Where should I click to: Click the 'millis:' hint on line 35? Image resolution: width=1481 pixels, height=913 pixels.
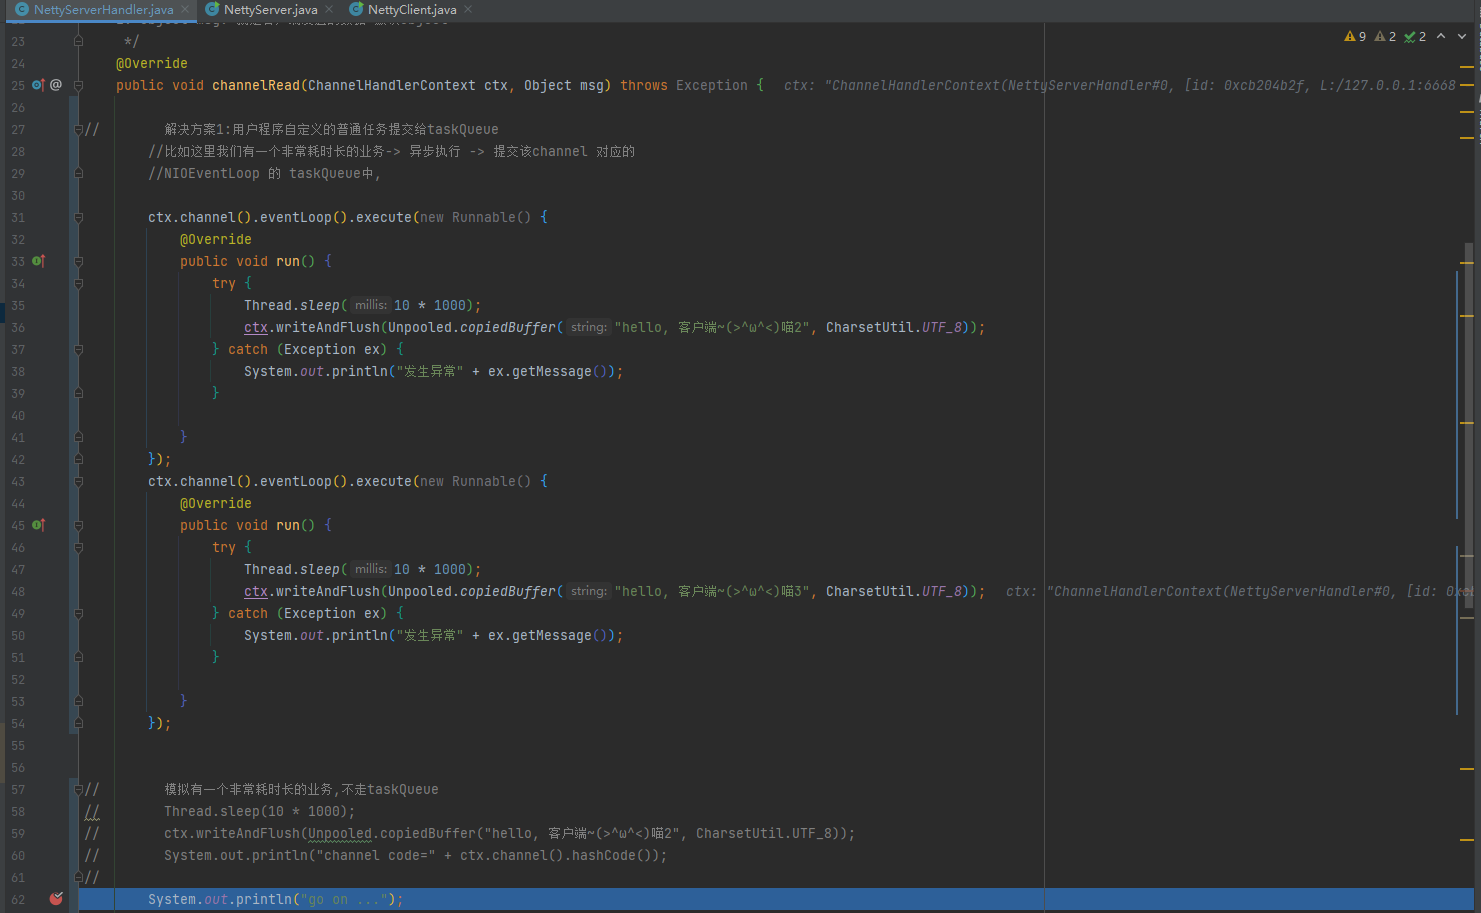[370, 305]
